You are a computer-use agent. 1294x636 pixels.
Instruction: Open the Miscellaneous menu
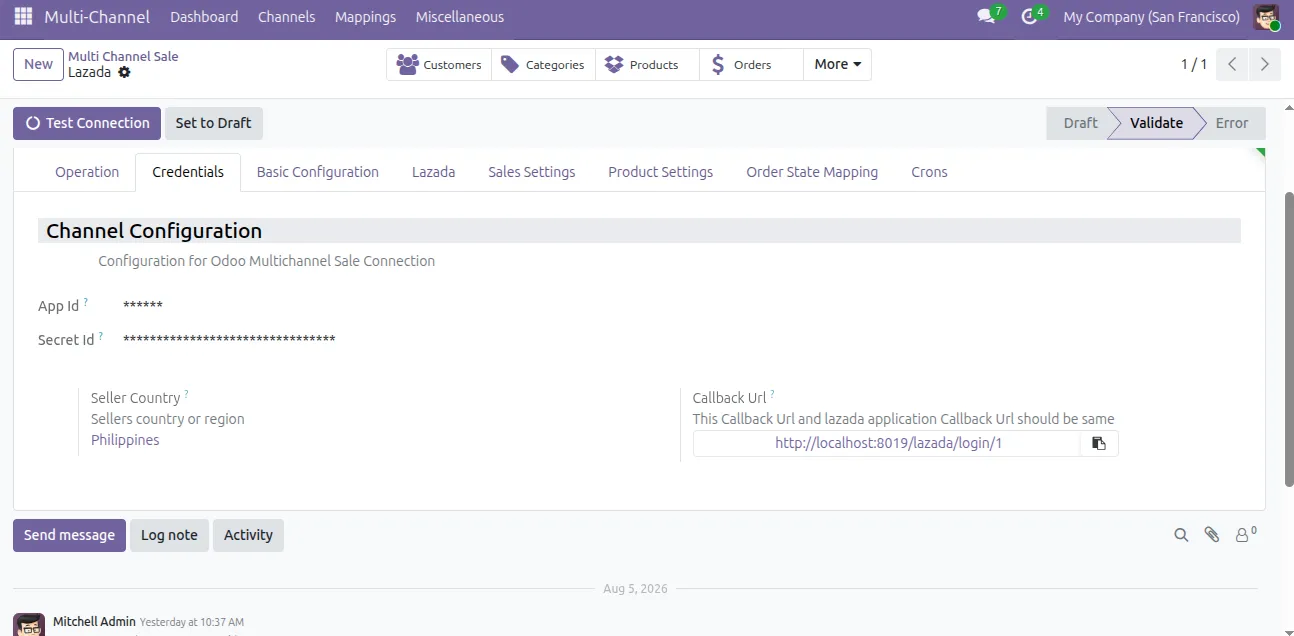click(x=460, y=17)
